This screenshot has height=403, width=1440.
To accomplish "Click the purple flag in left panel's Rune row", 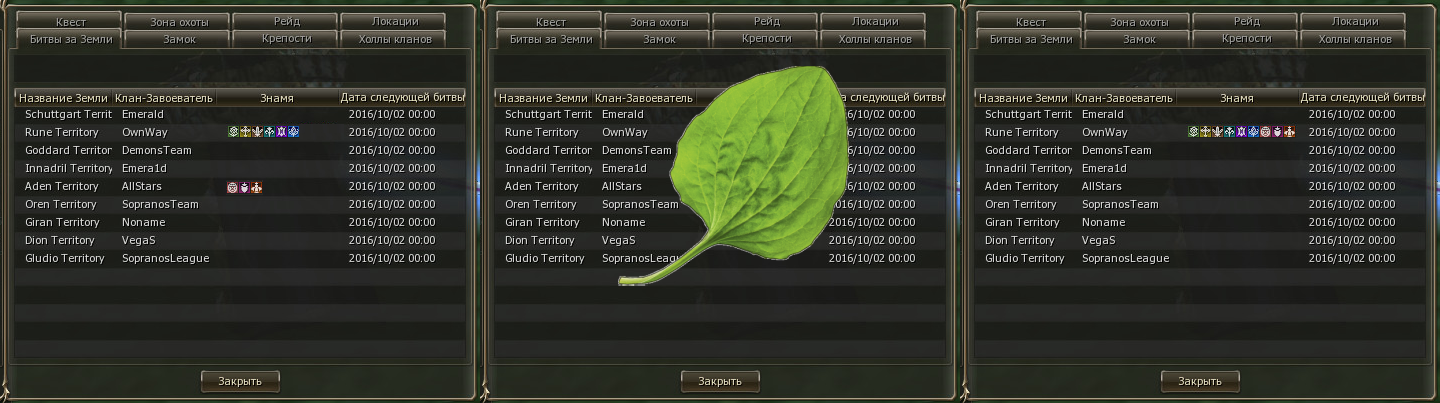I will 281,132.
